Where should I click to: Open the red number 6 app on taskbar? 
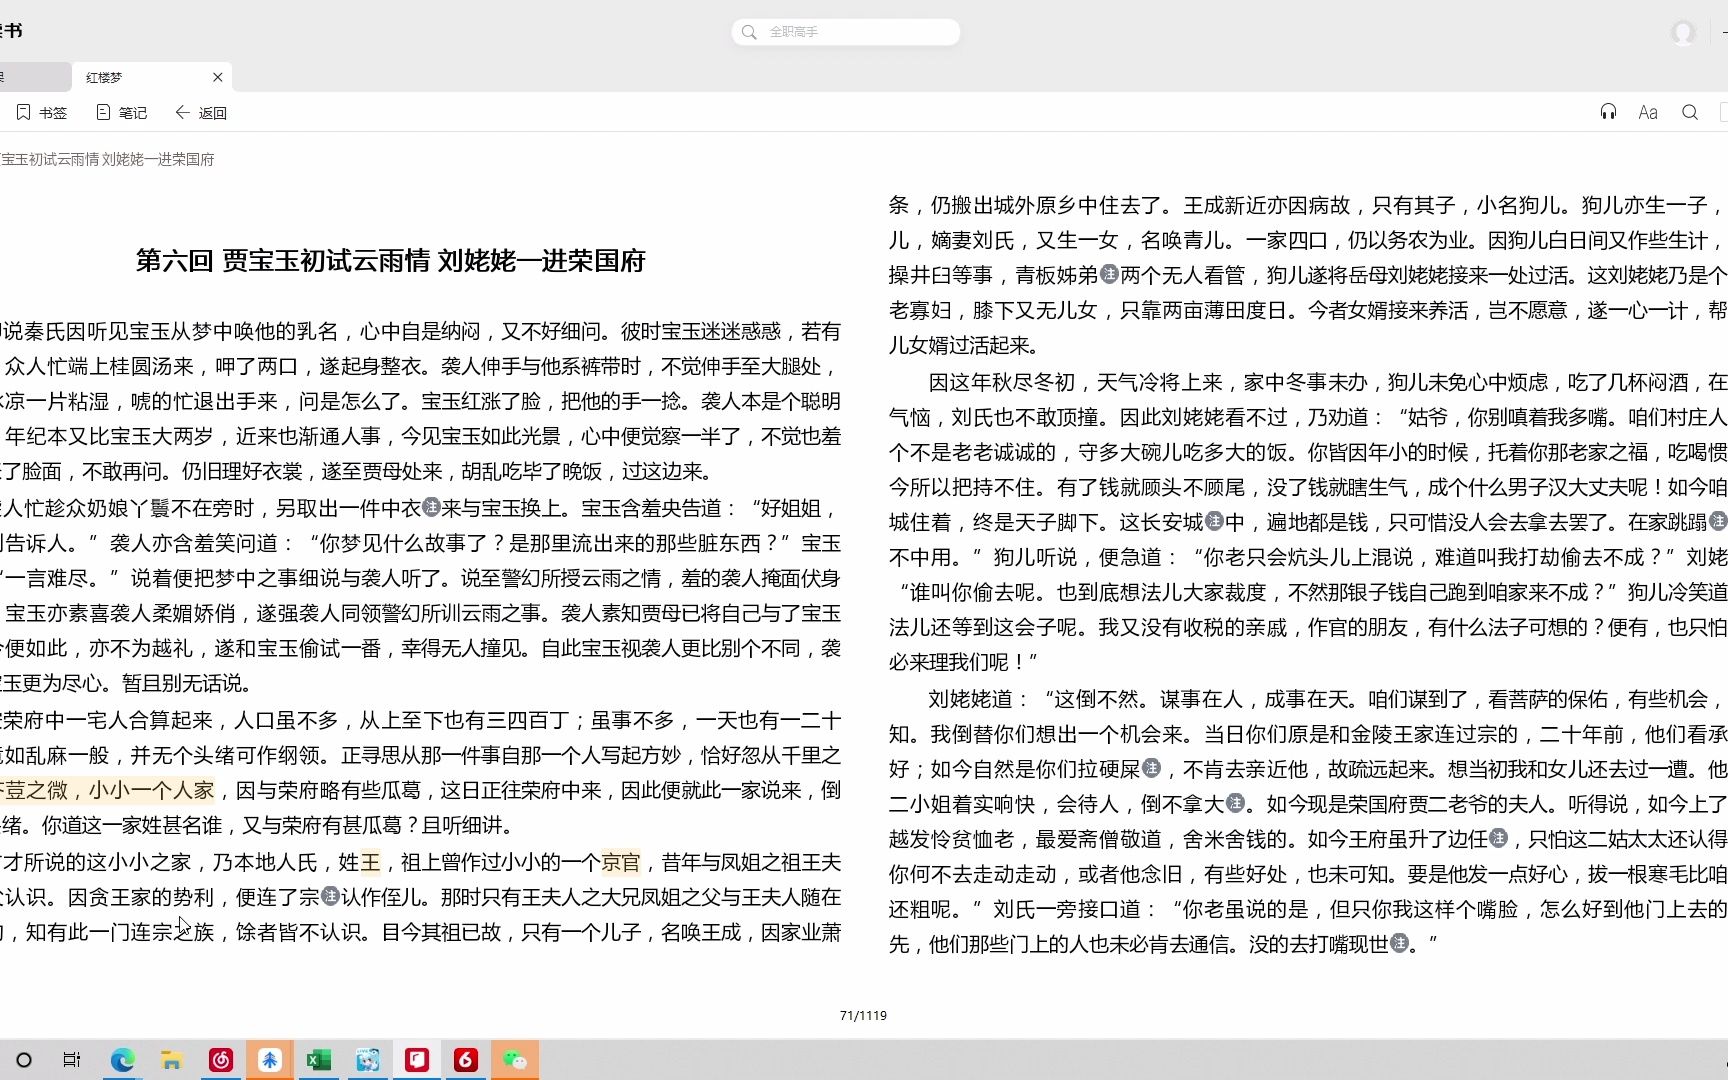click(x=466, y=1060)
